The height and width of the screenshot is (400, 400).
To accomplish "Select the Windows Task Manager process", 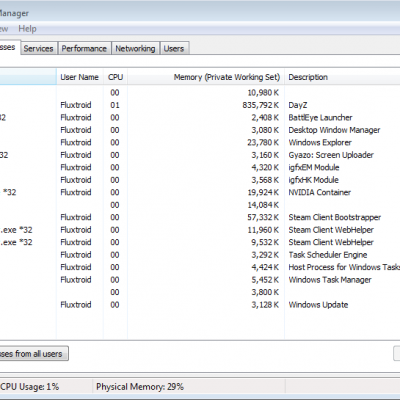I will coord(200,280).
